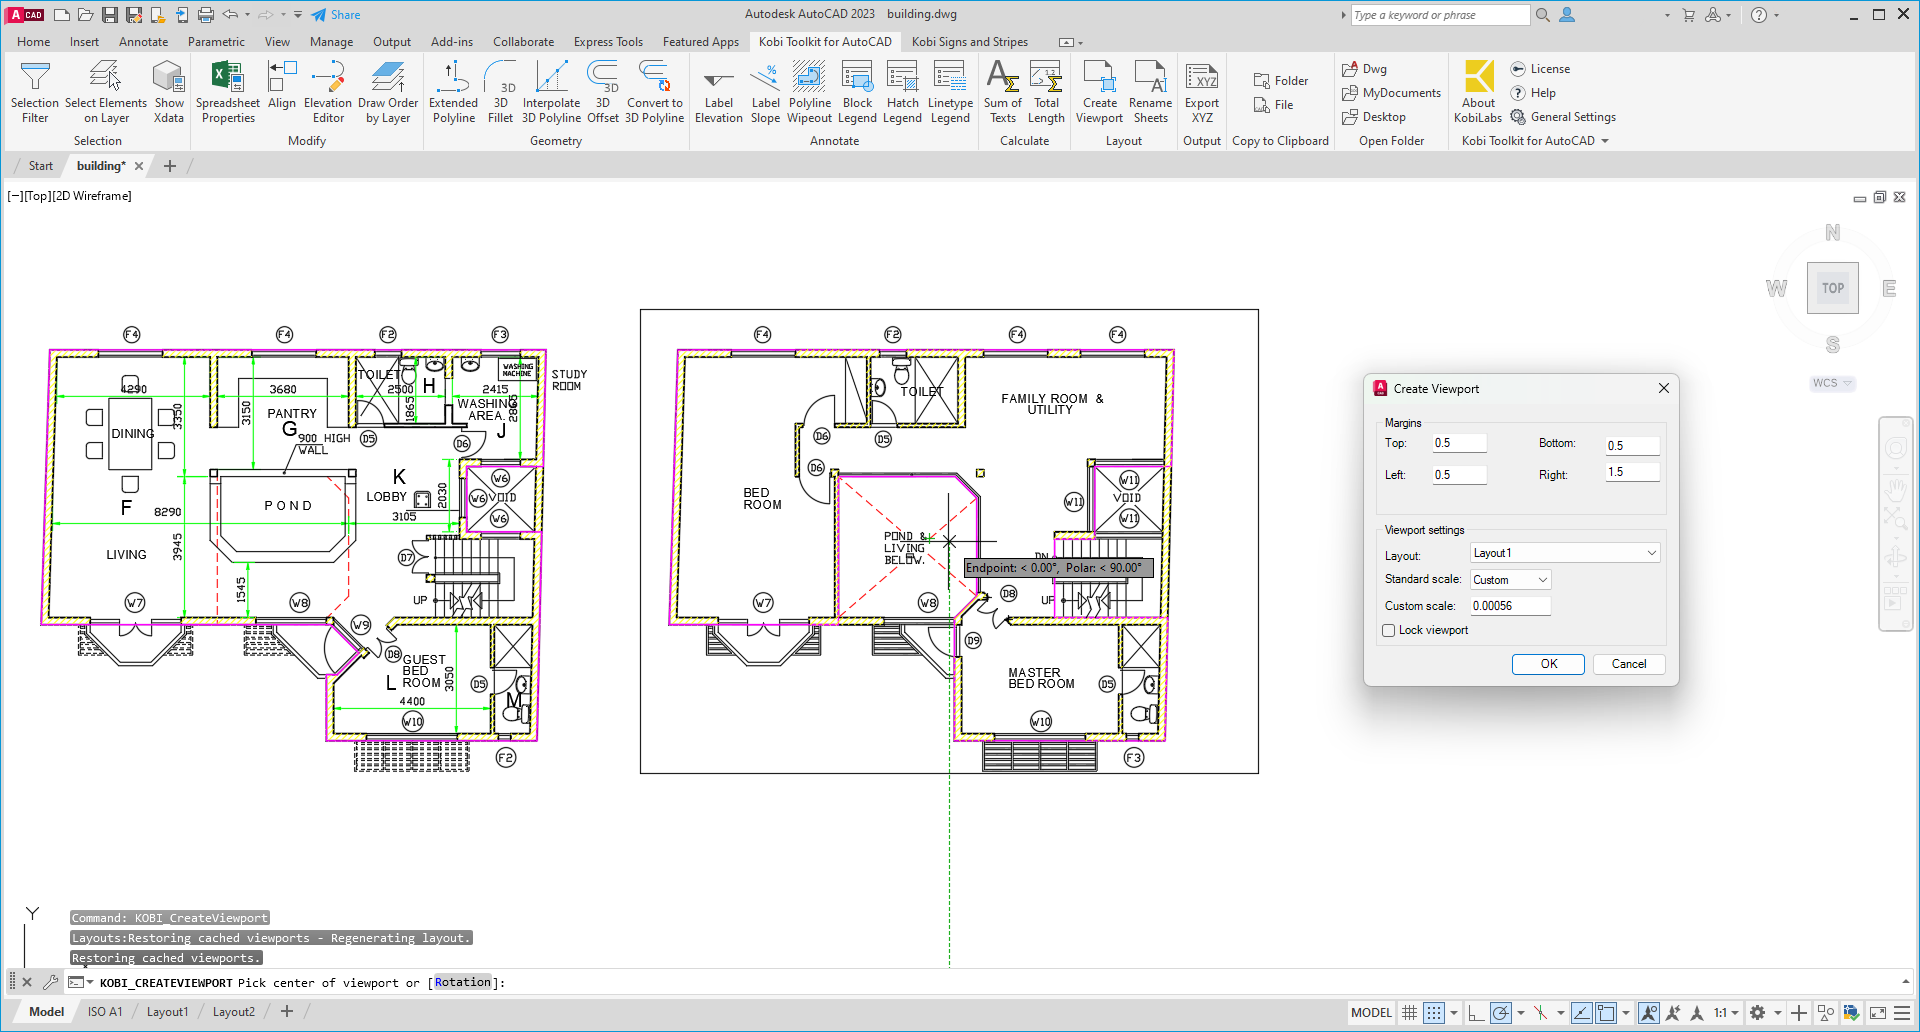
Task: Open Spreadsheet Properties tool
Action: click(x=228, y=92)
